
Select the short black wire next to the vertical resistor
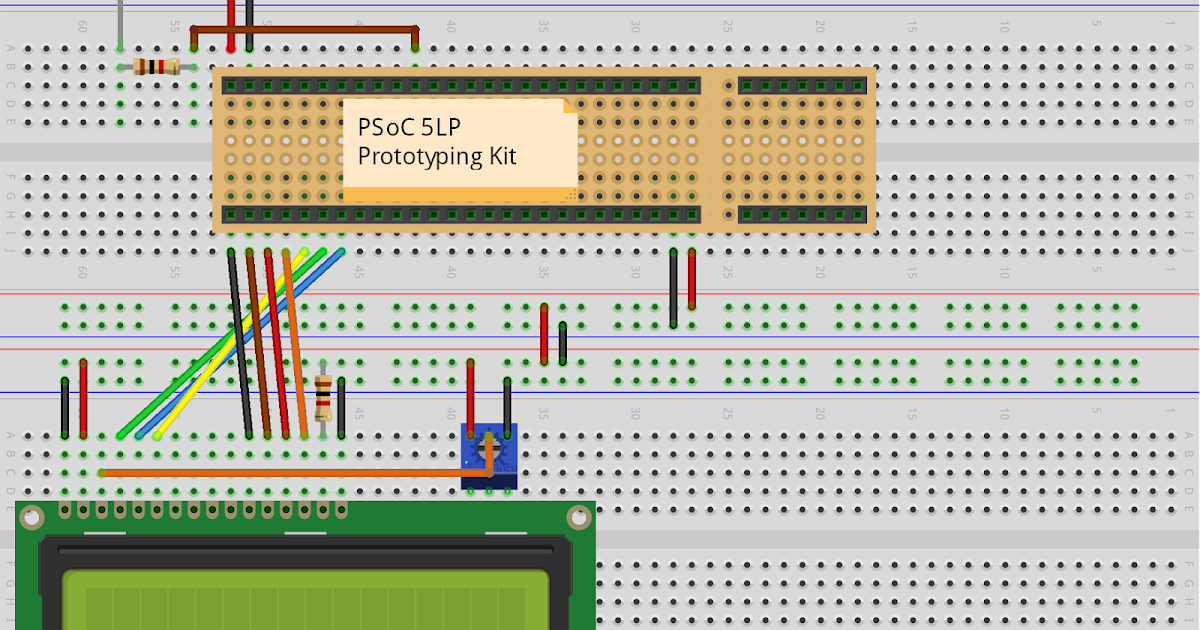click(341, 407)
